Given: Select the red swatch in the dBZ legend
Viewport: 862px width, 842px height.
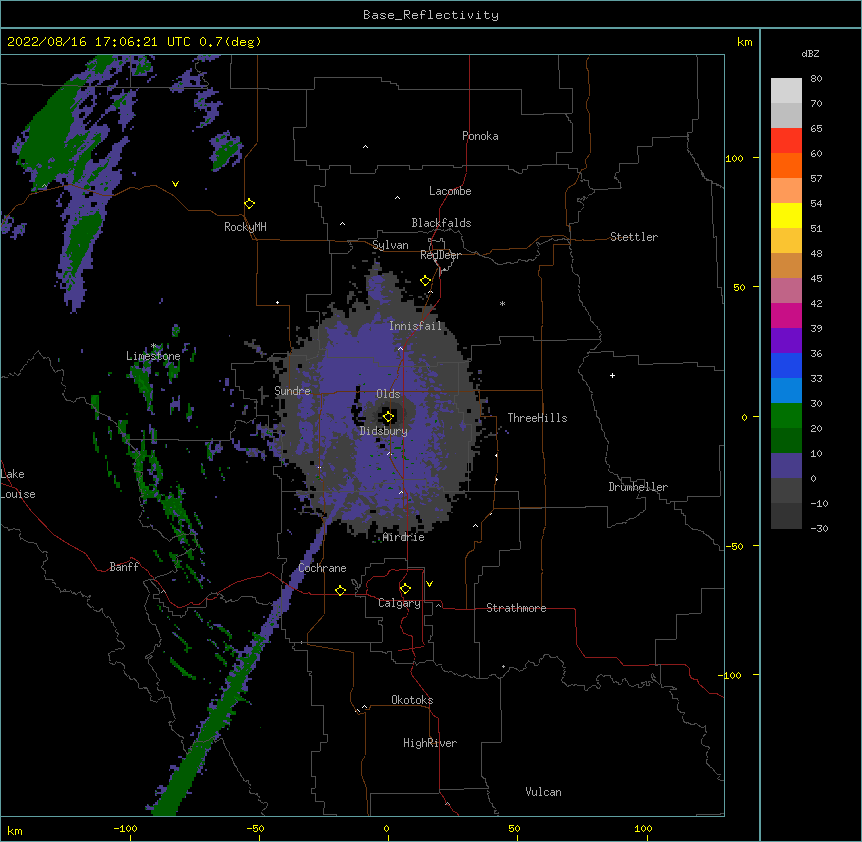Looking at the screenshot, I should 786,140.
